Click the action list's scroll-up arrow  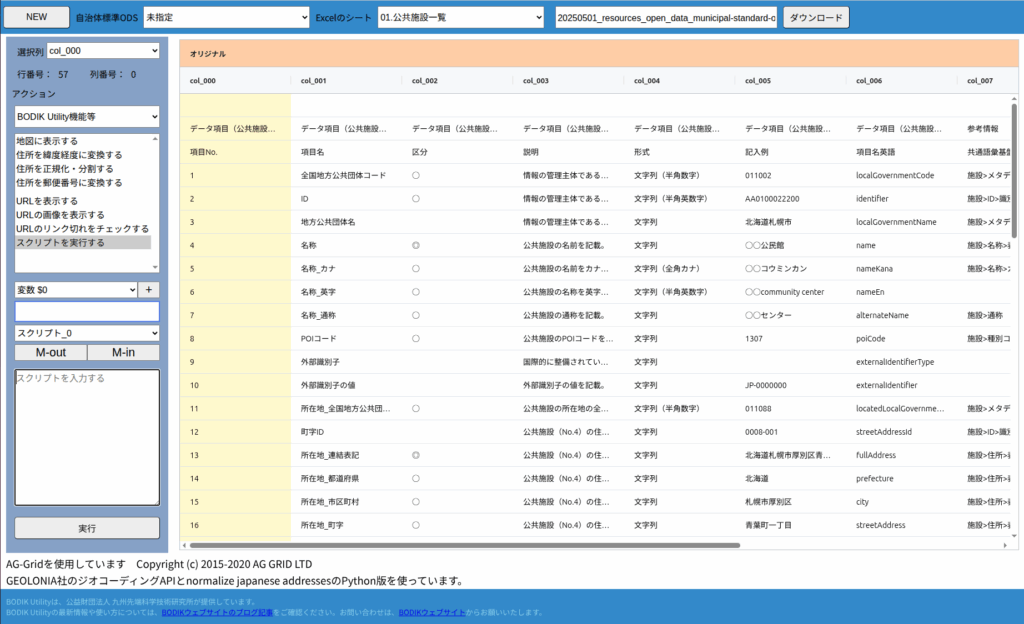pyautogui.click(x=154, y=139)
